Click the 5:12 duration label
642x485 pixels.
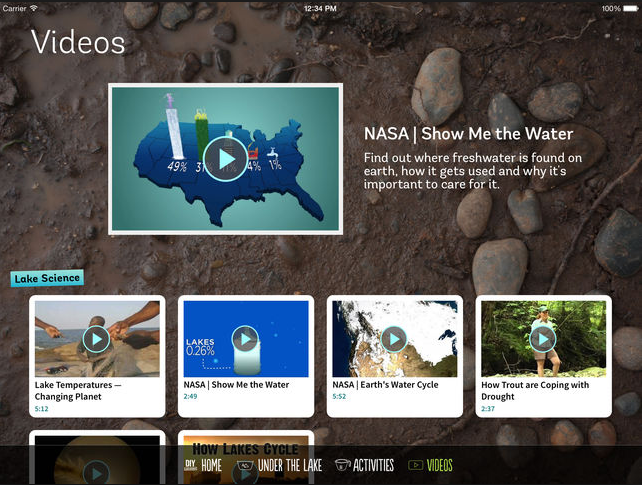(41, 408)
